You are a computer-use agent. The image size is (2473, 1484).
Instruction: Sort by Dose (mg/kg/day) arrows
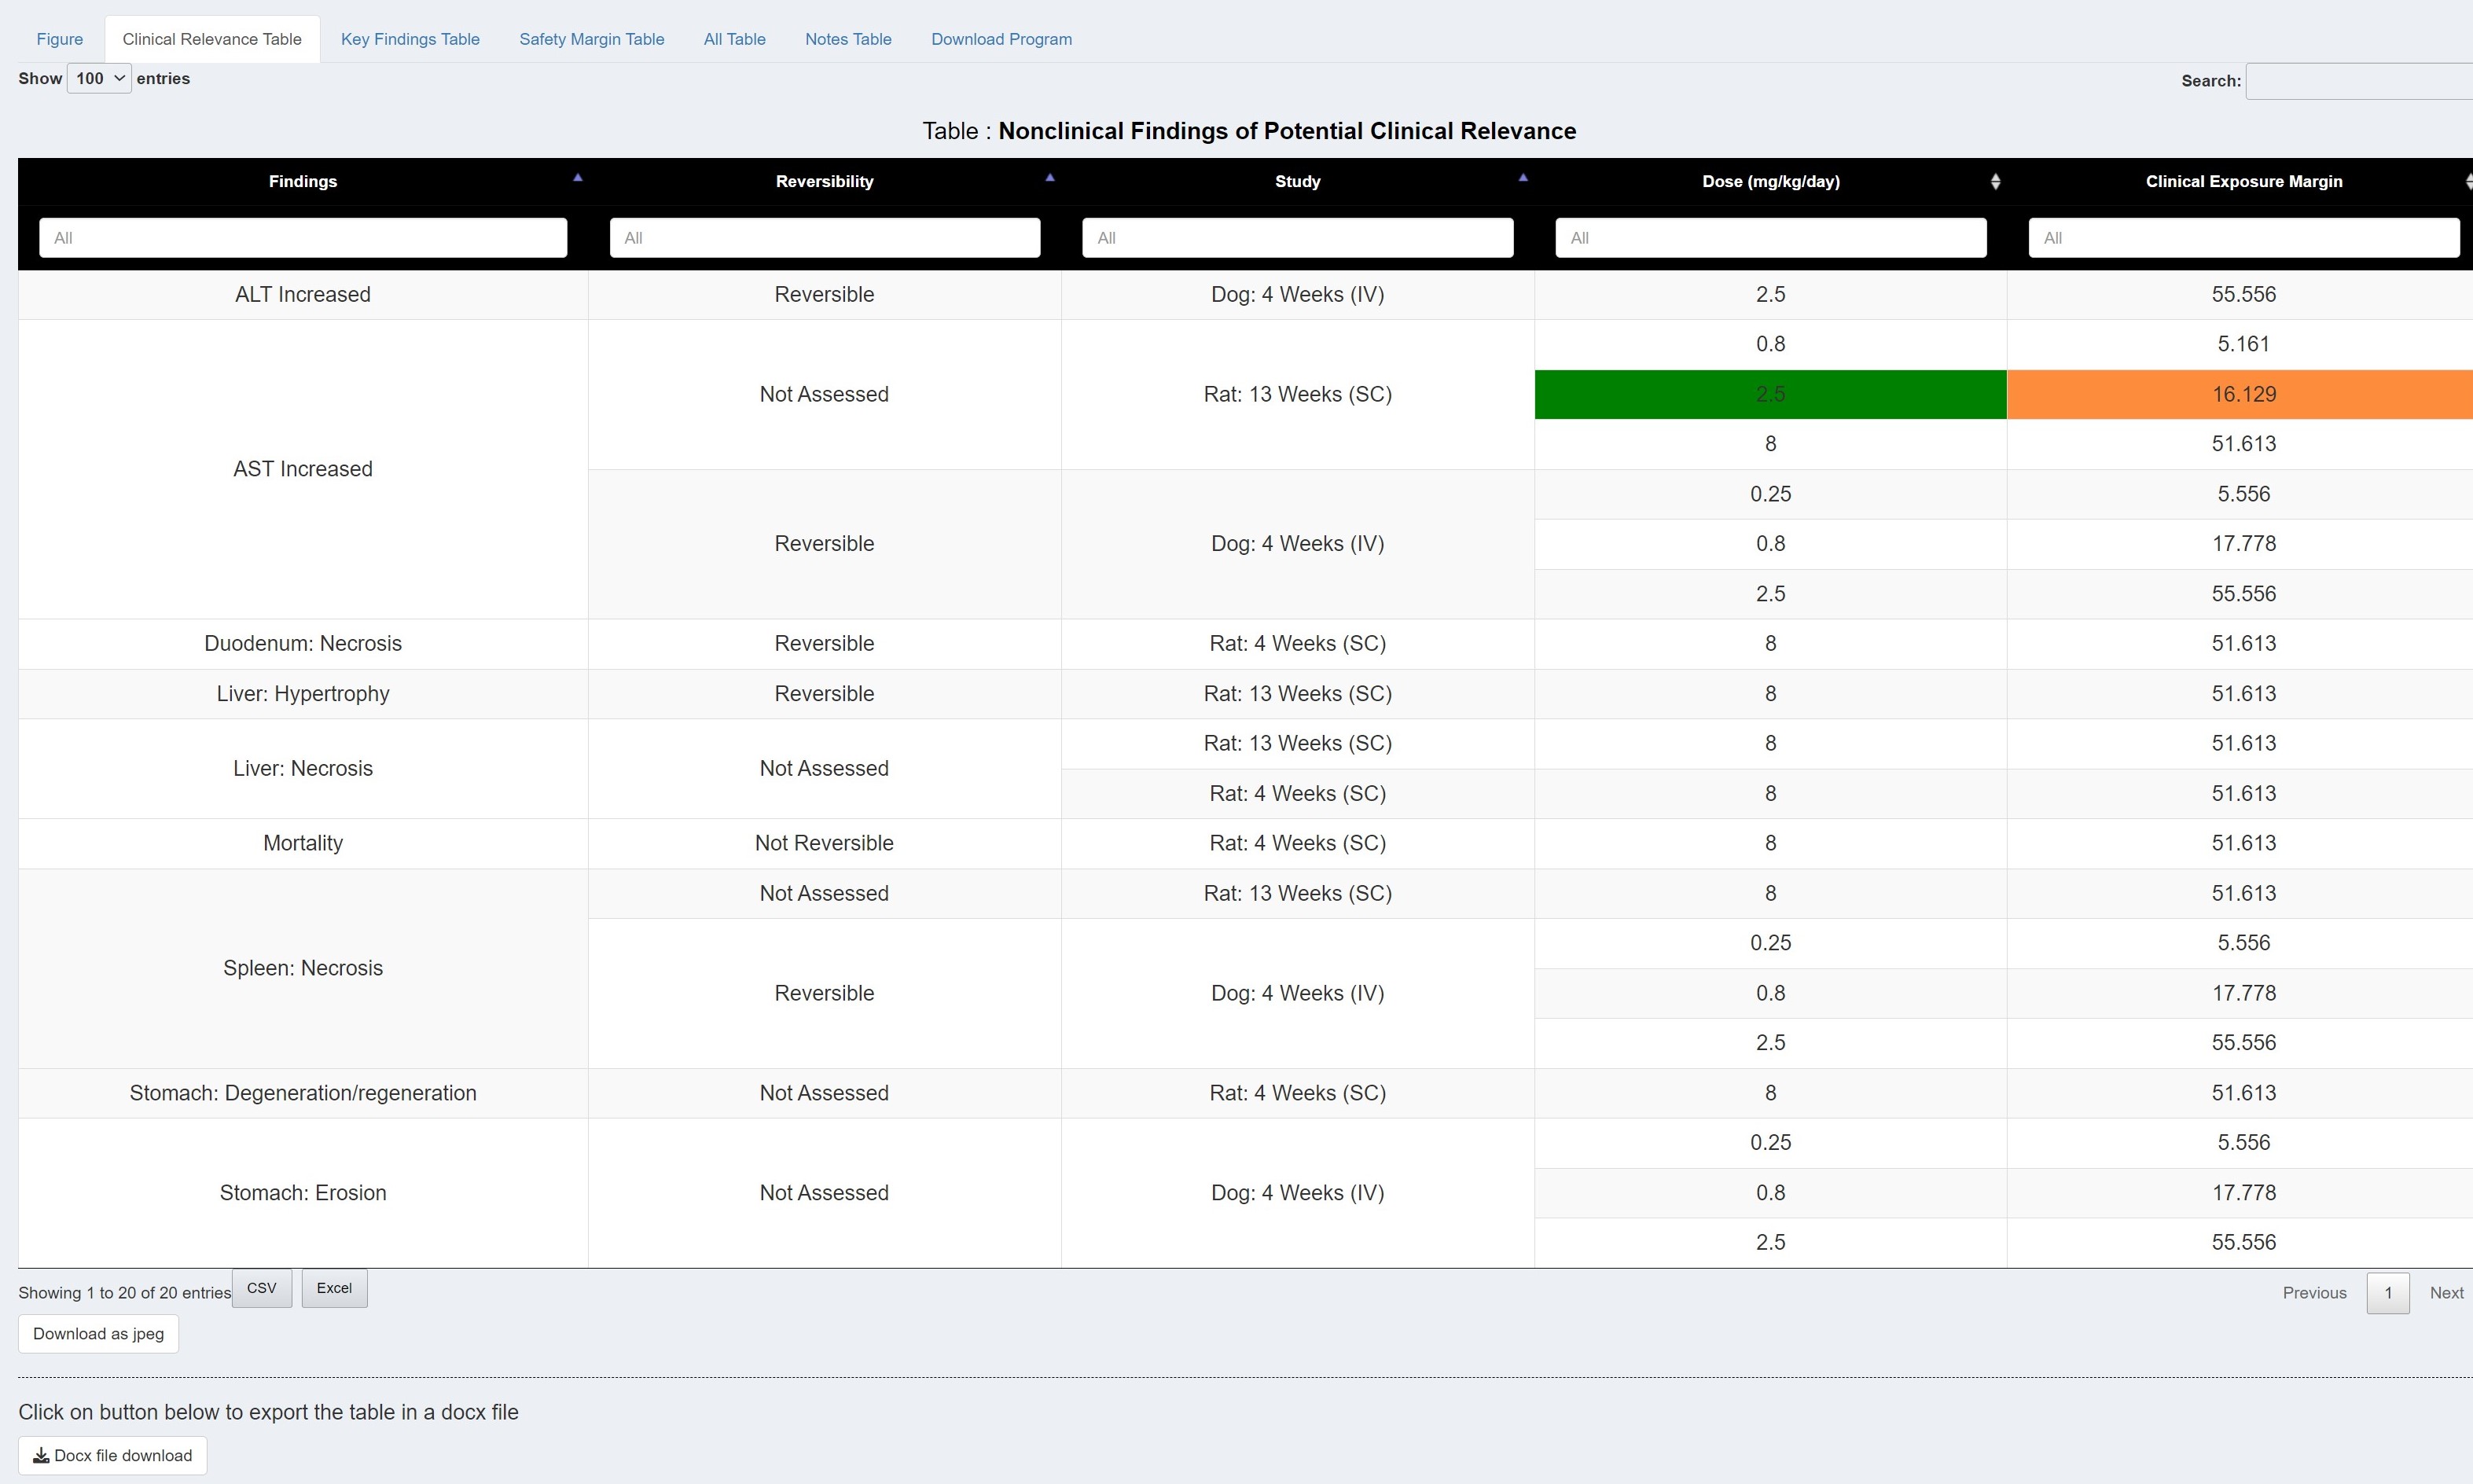1995,181
